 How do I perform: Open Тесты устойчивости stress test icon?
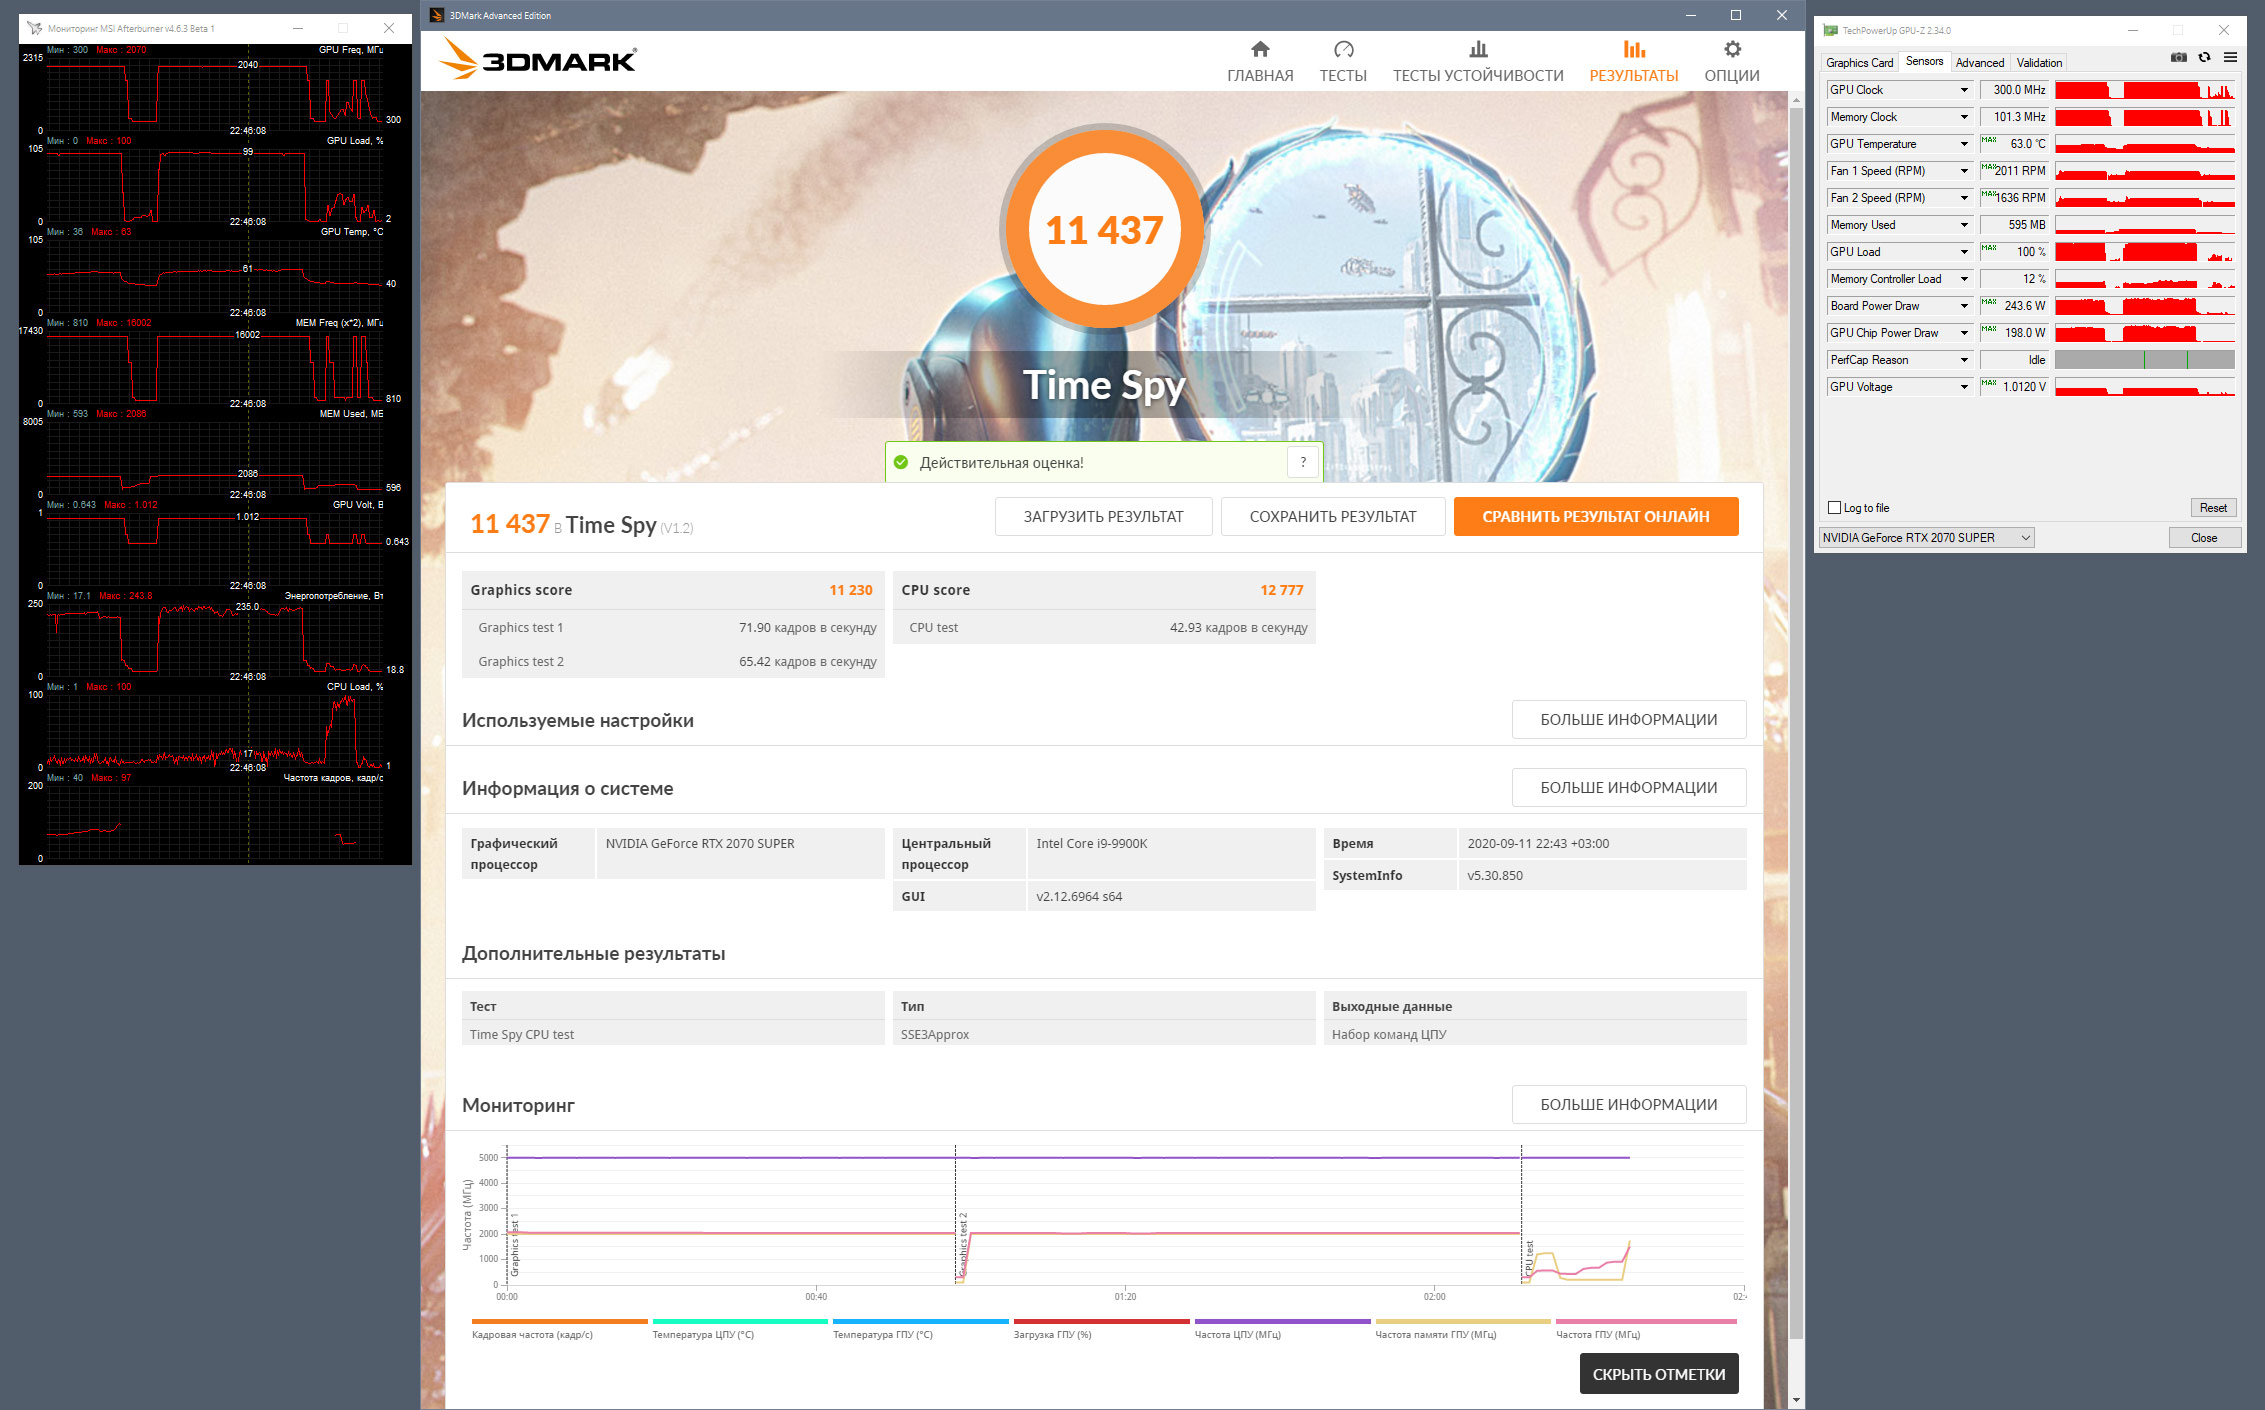pos(1478,50)
